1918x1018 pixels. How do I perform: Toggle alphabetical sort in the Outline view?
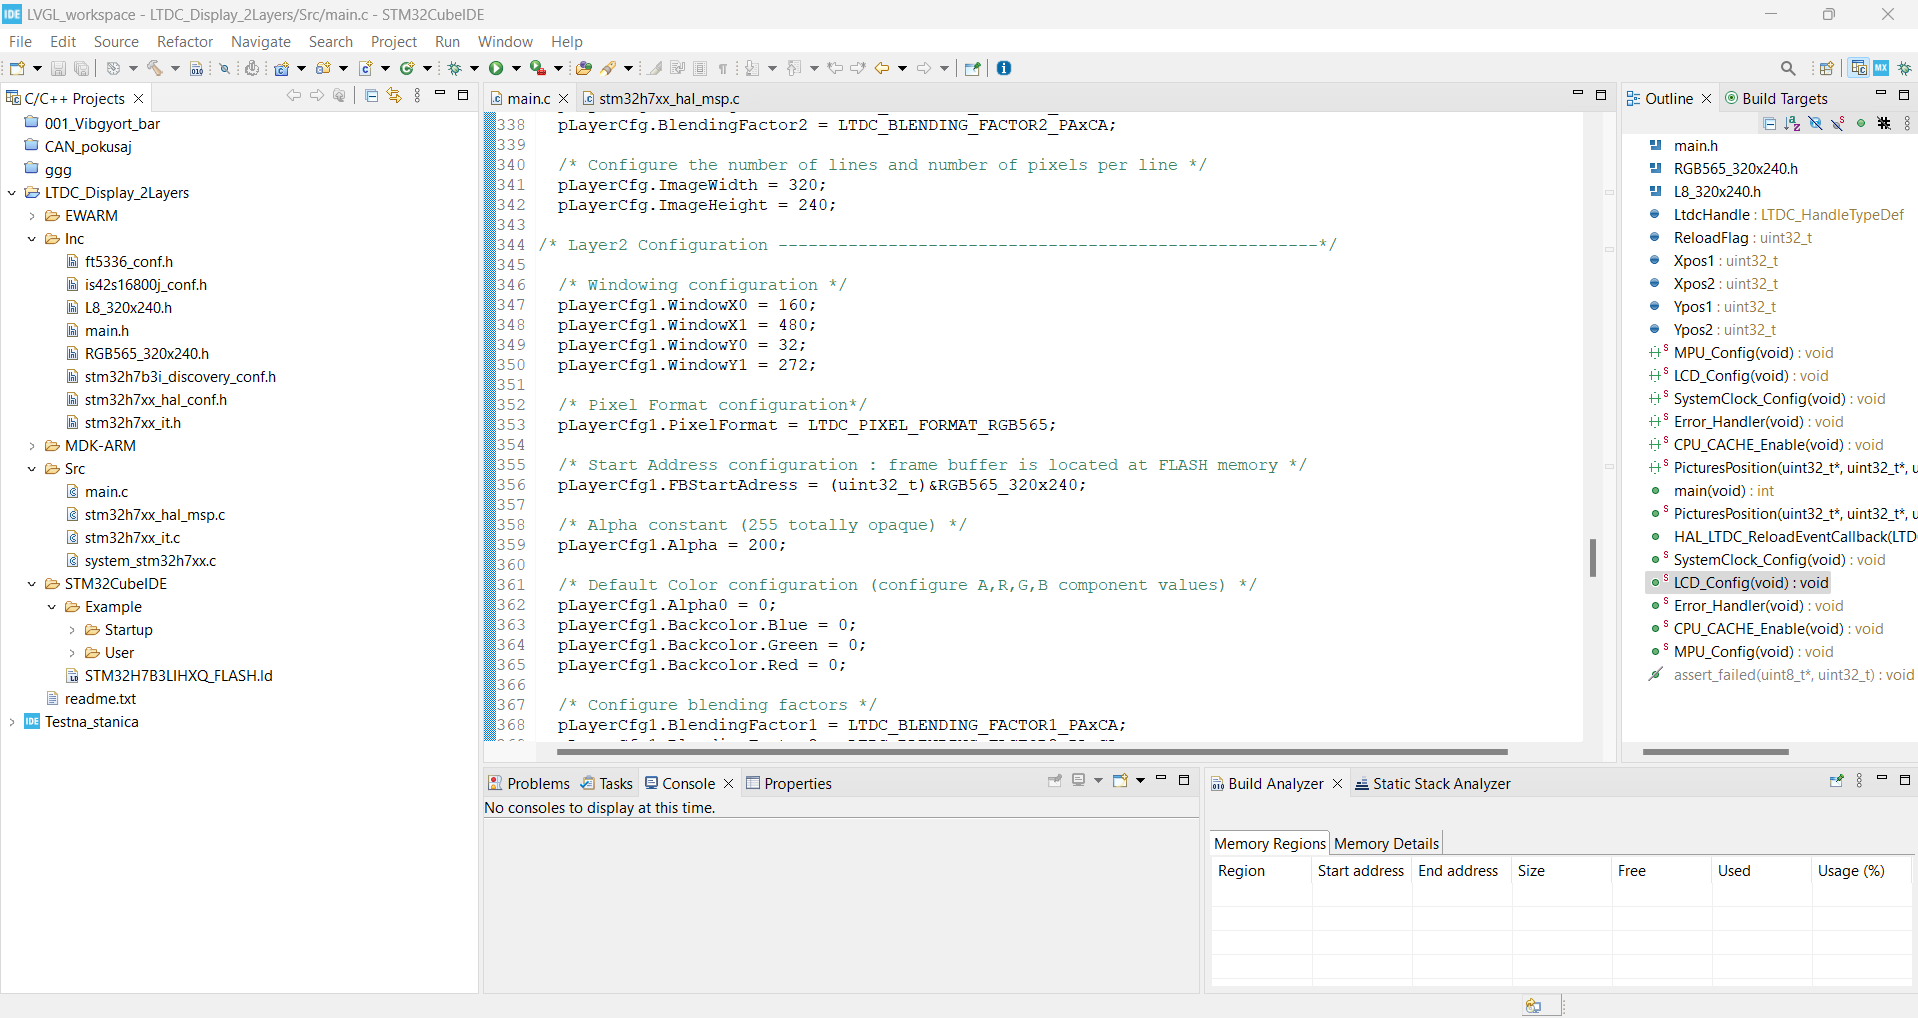click(x=1791, y=123)
